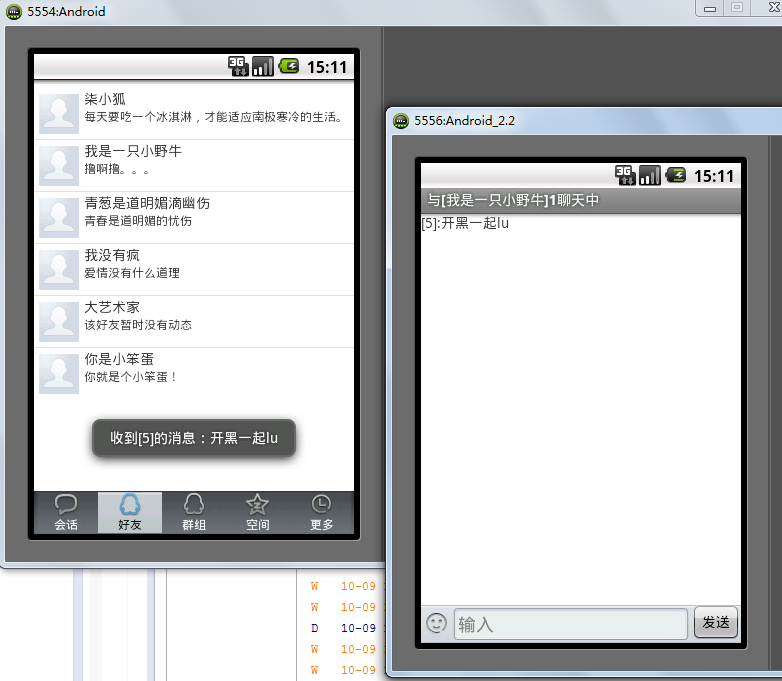Tap battery icon in left emulator status bar
The height and width of the screenshot is (681, 782).
click(288, 67)
